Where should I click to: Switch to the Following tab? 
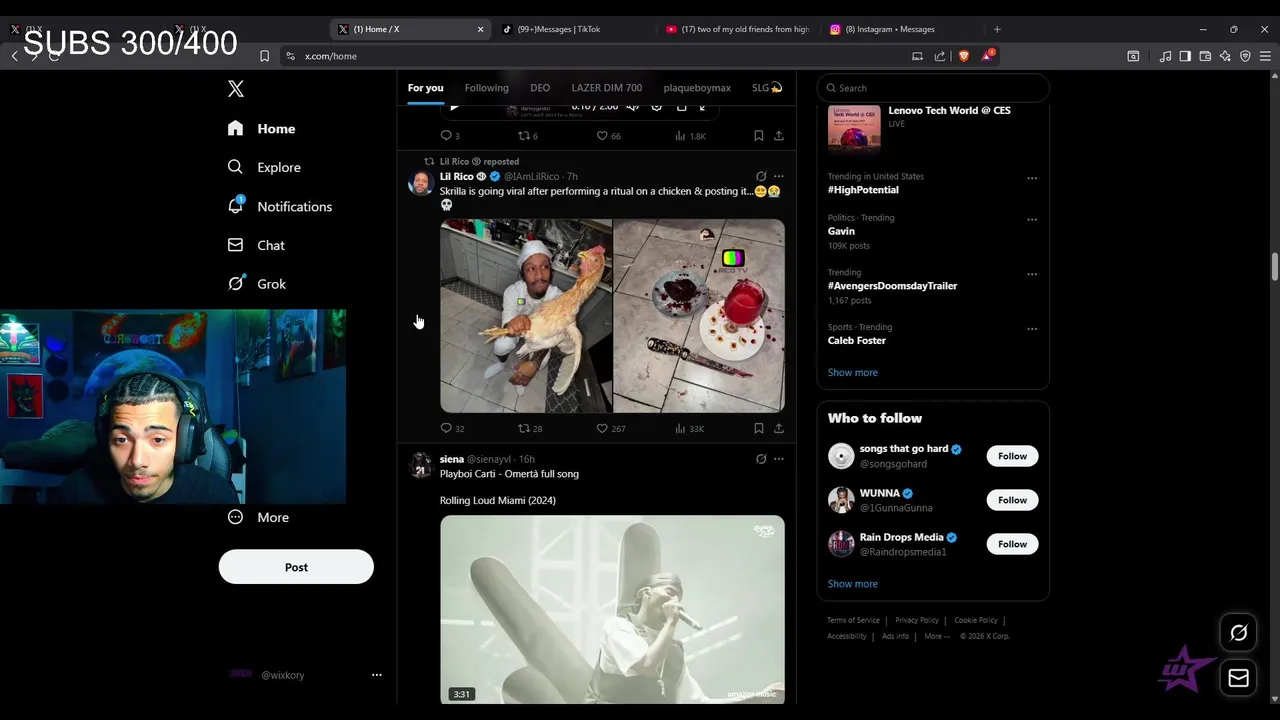pyautogui.click(x=486, y=88)
